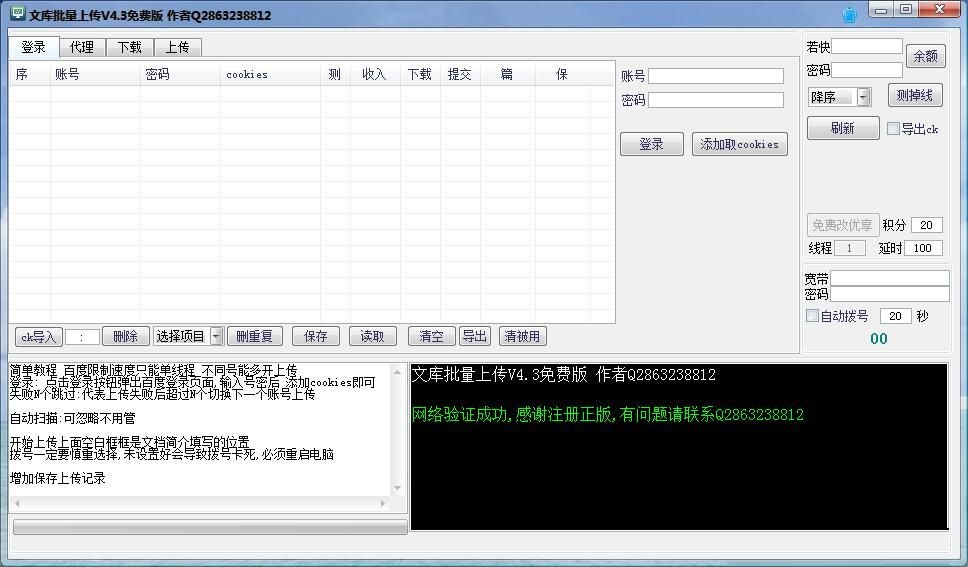Click the 序 column header

pos(30,74)
